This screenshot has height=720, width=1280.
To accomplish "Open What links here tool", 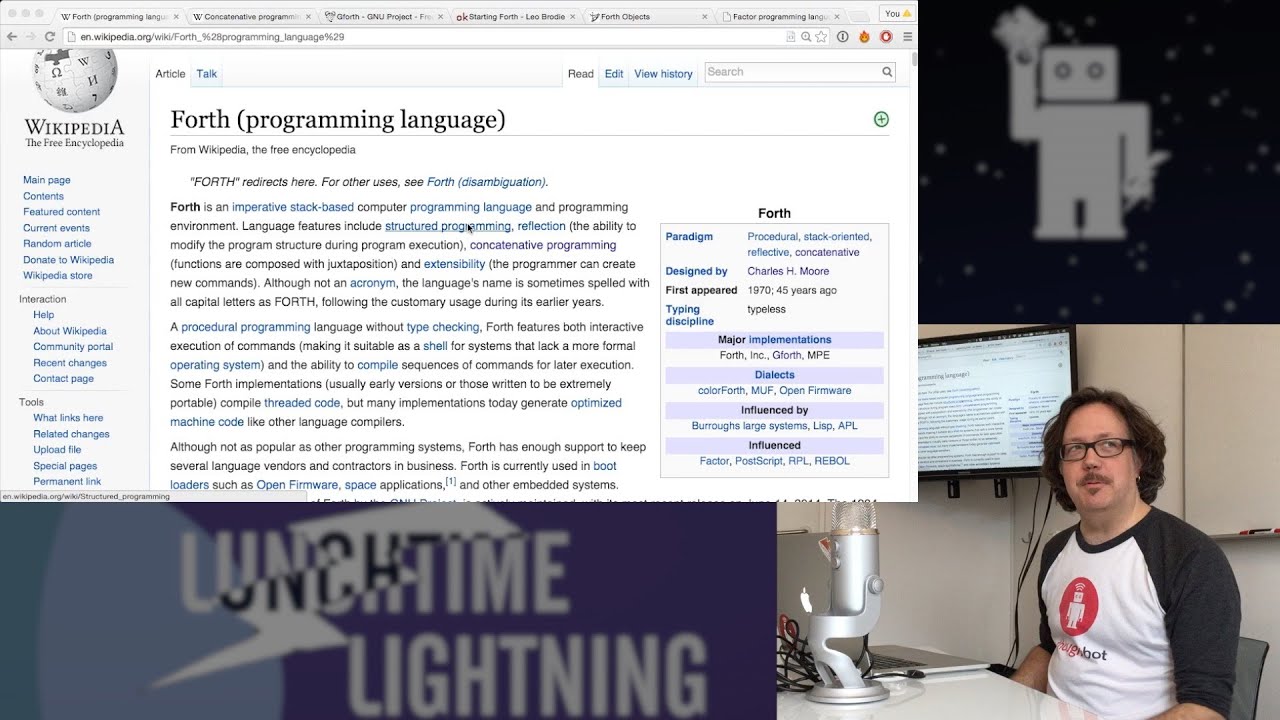I will 68,417.
